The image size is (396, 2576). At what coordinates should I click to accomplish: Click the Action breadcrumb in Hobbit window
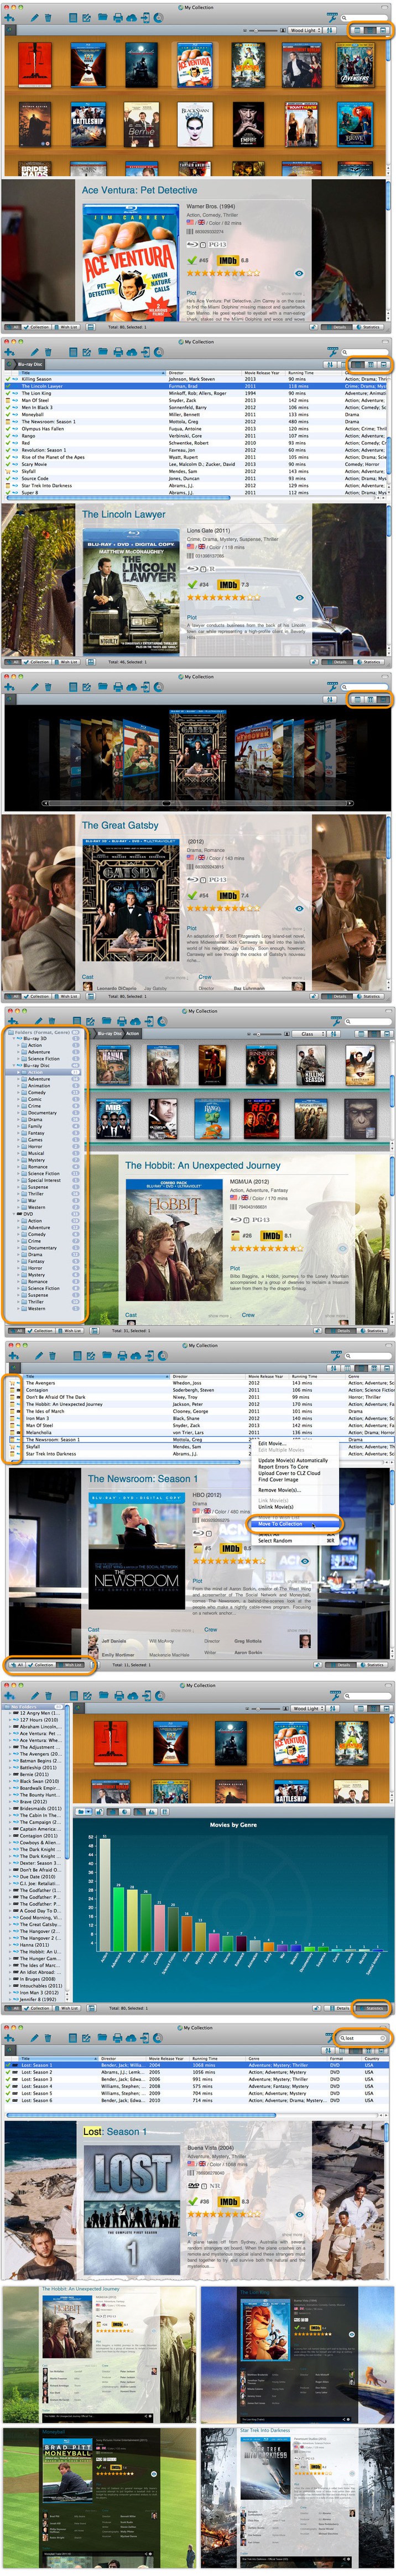(x=133, y=1033)
